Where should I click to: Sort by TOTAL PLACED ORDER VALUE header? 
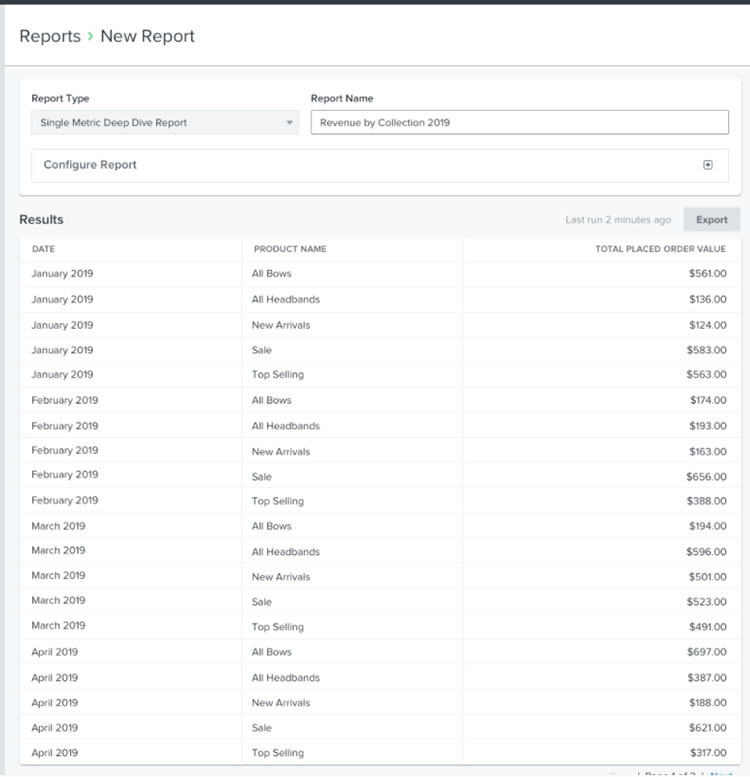(x=660, y=249)
